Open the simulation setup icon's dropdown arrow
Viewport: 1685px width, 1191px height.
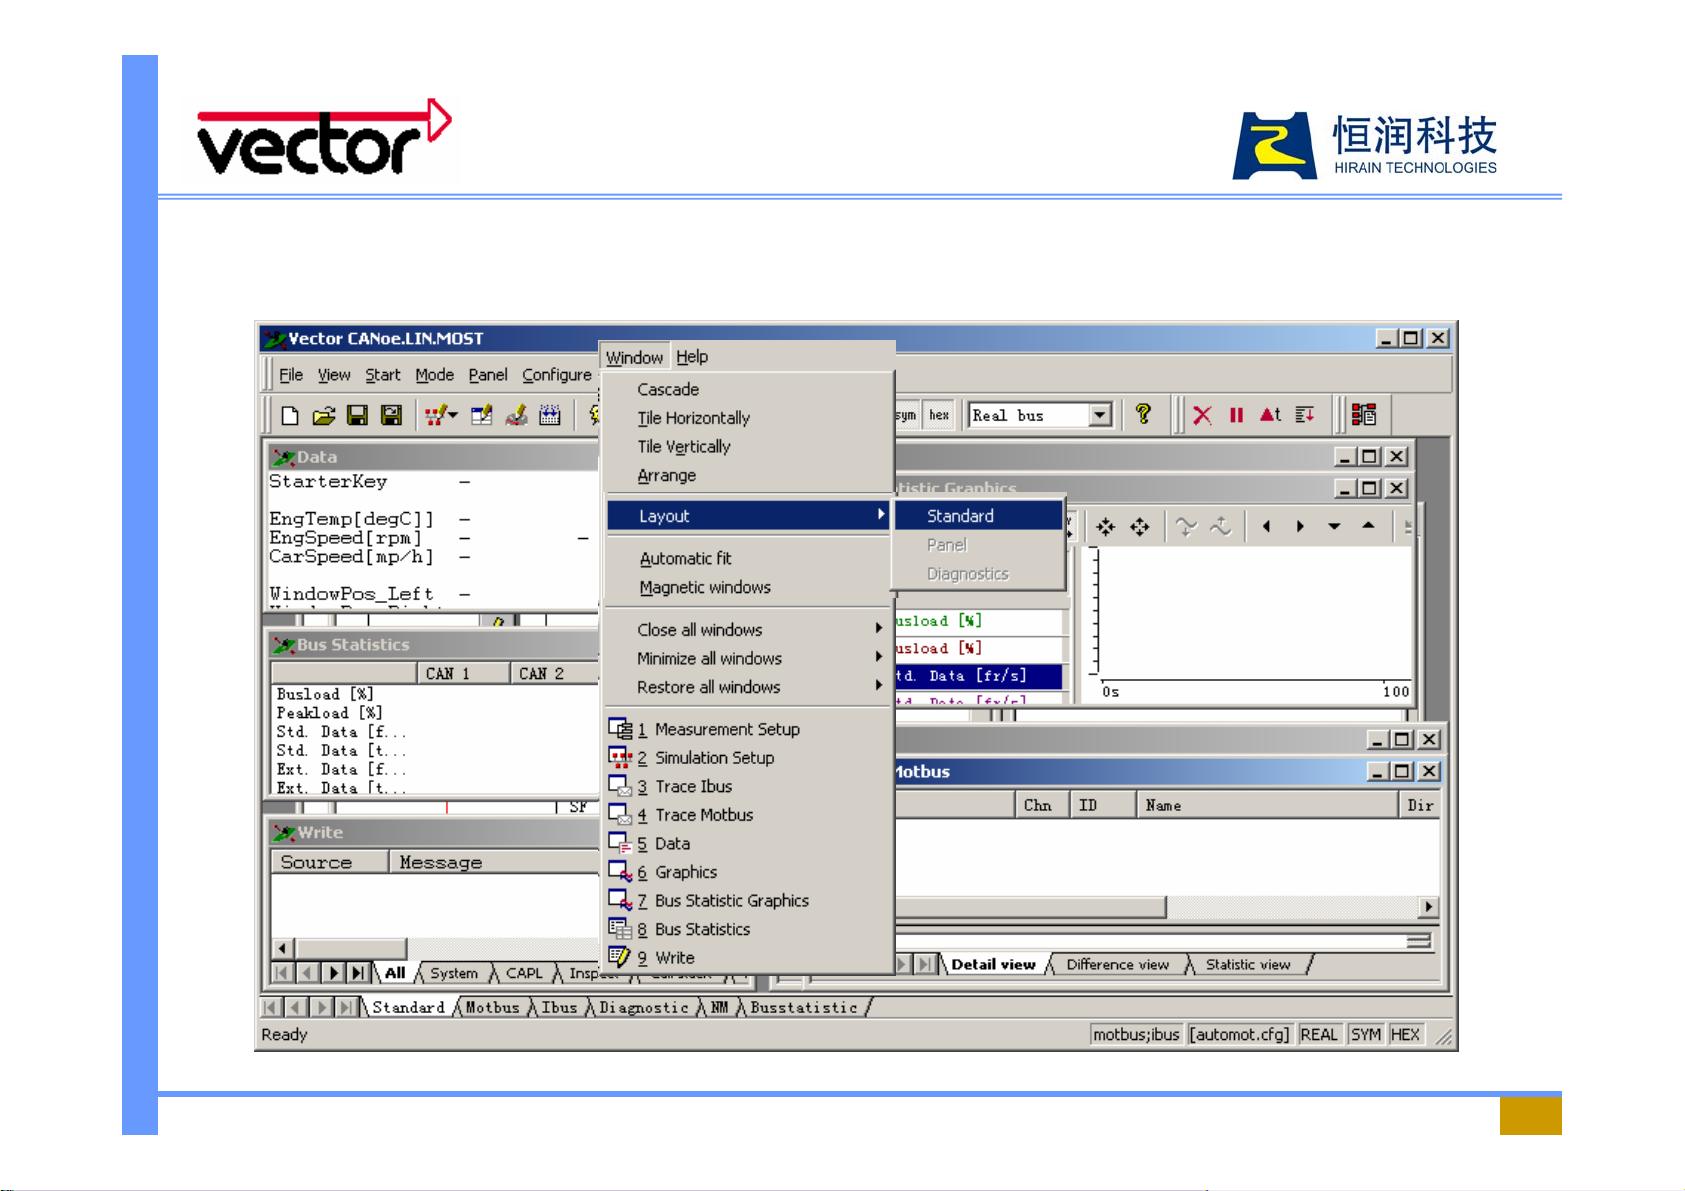[x=453, y=415]
